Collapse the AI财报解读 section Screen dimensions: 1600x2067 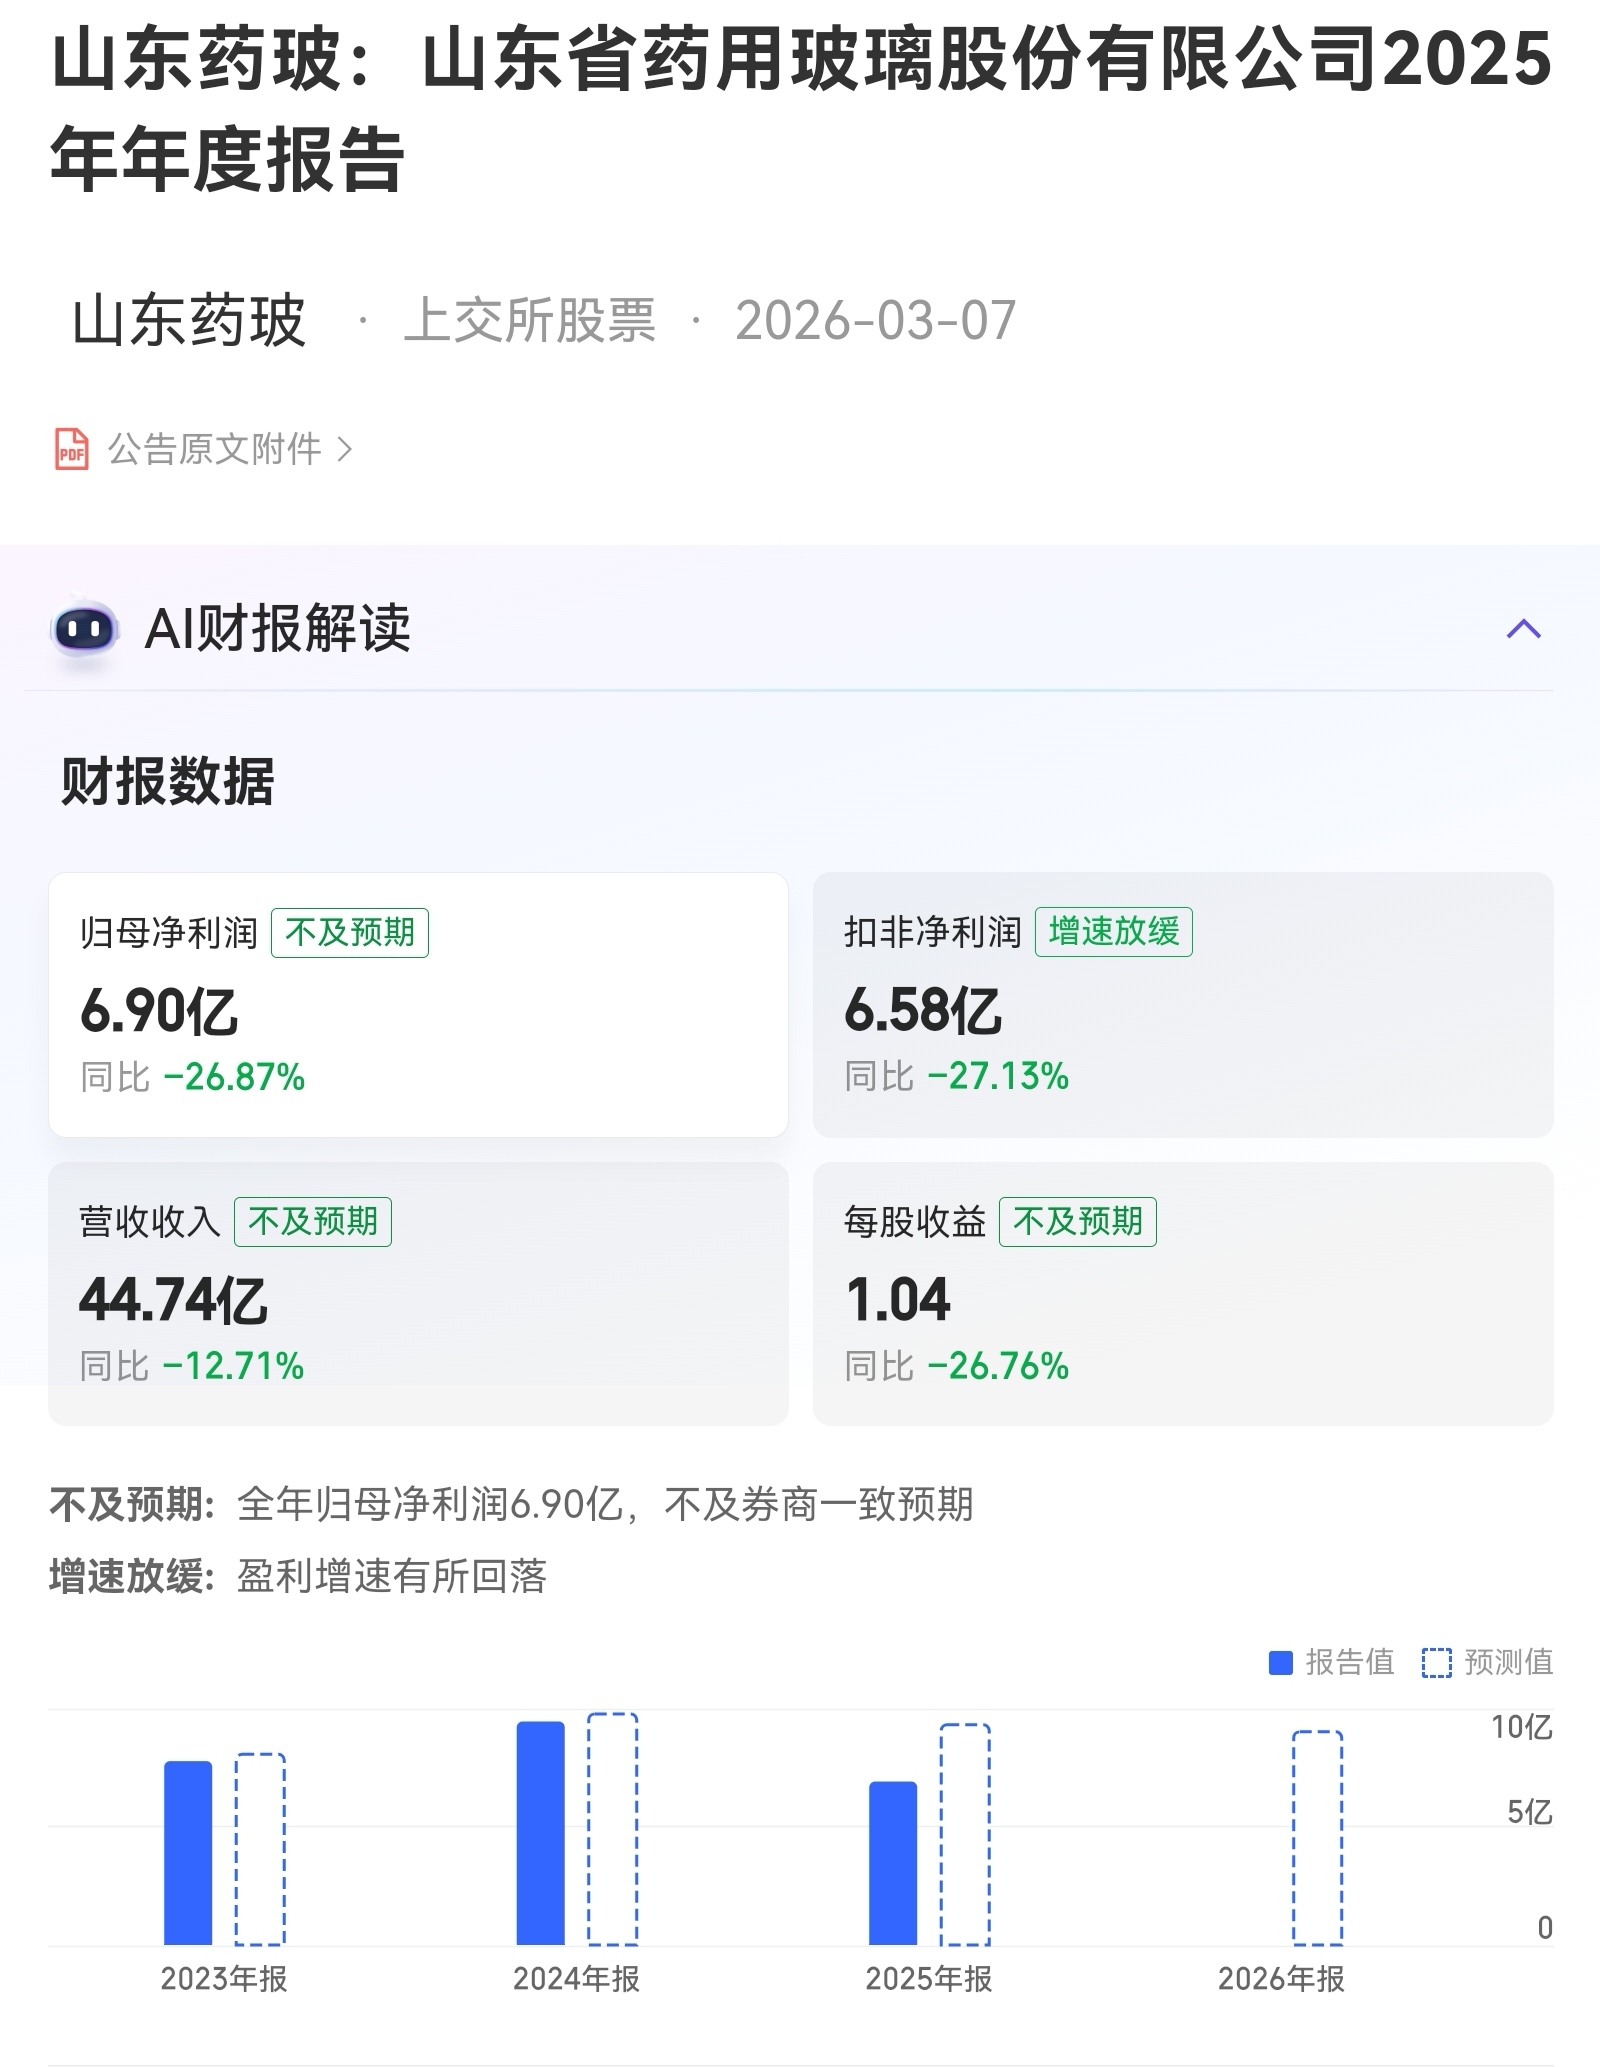(x=1523, y=629)
